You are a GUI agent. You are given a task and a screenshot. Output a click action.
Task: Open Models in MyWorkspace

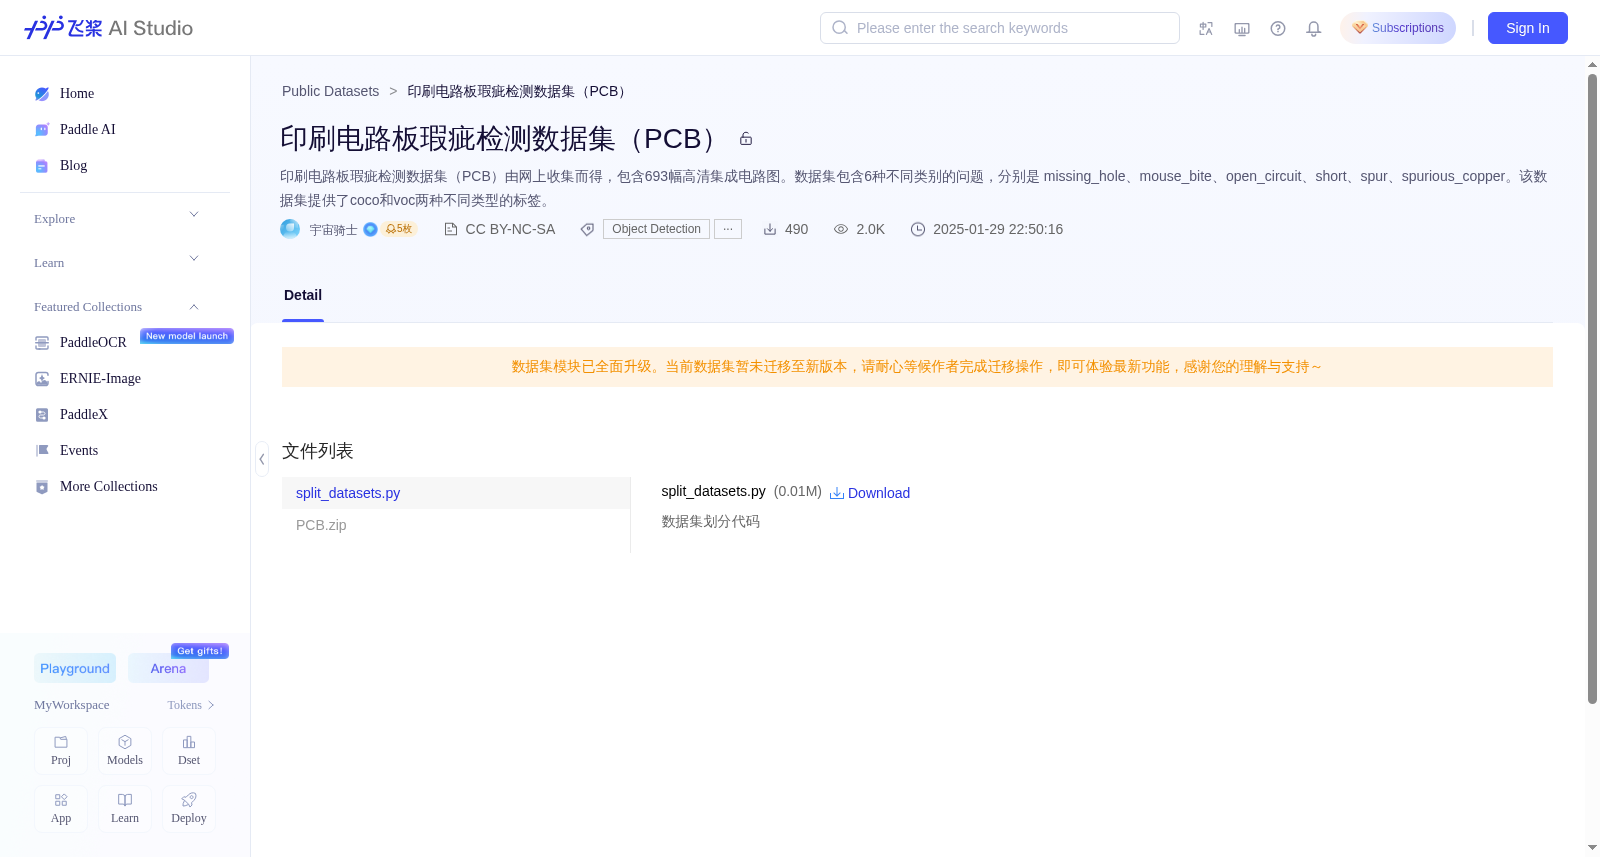coord(125,750)
